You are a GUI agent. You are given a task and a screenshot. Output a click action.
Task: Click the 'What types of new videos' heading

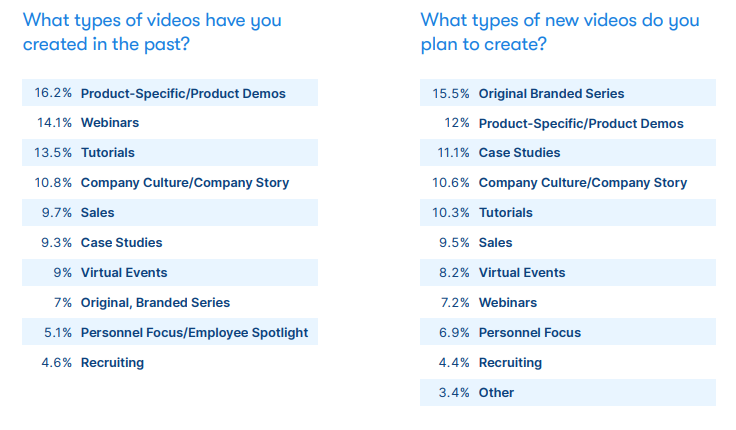[560, 32]
